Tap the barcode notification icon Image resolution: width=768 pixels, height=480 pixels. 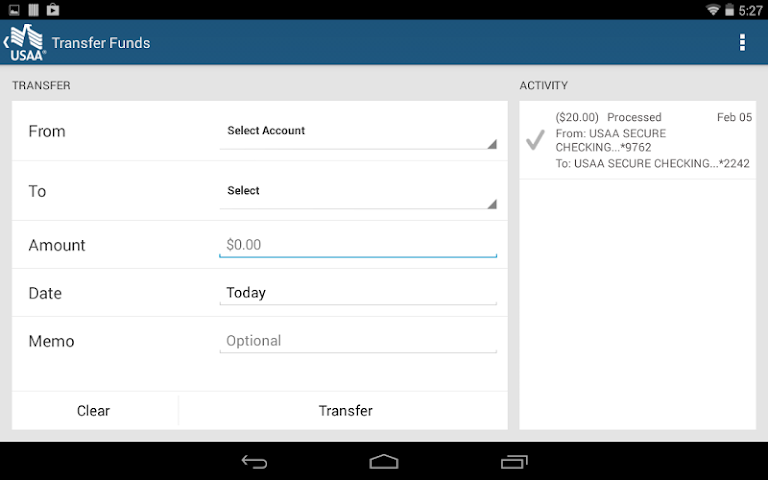[33, 10]
